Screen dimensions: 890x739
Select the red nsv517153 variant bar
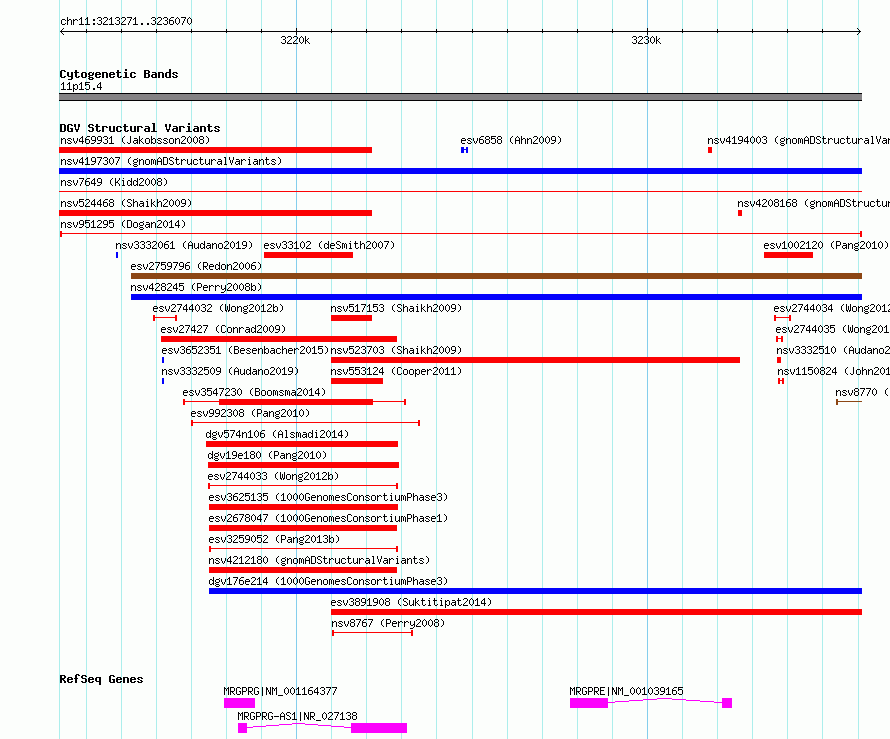pyautogui.click(x=351, y=318)
